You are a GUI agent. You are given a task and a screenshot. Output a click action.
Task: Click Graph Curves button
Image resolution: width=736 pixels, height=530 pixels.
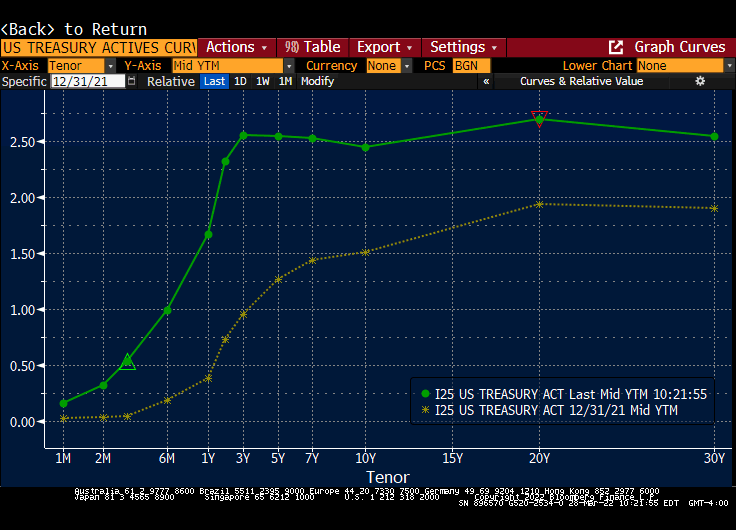click(680, 47)
